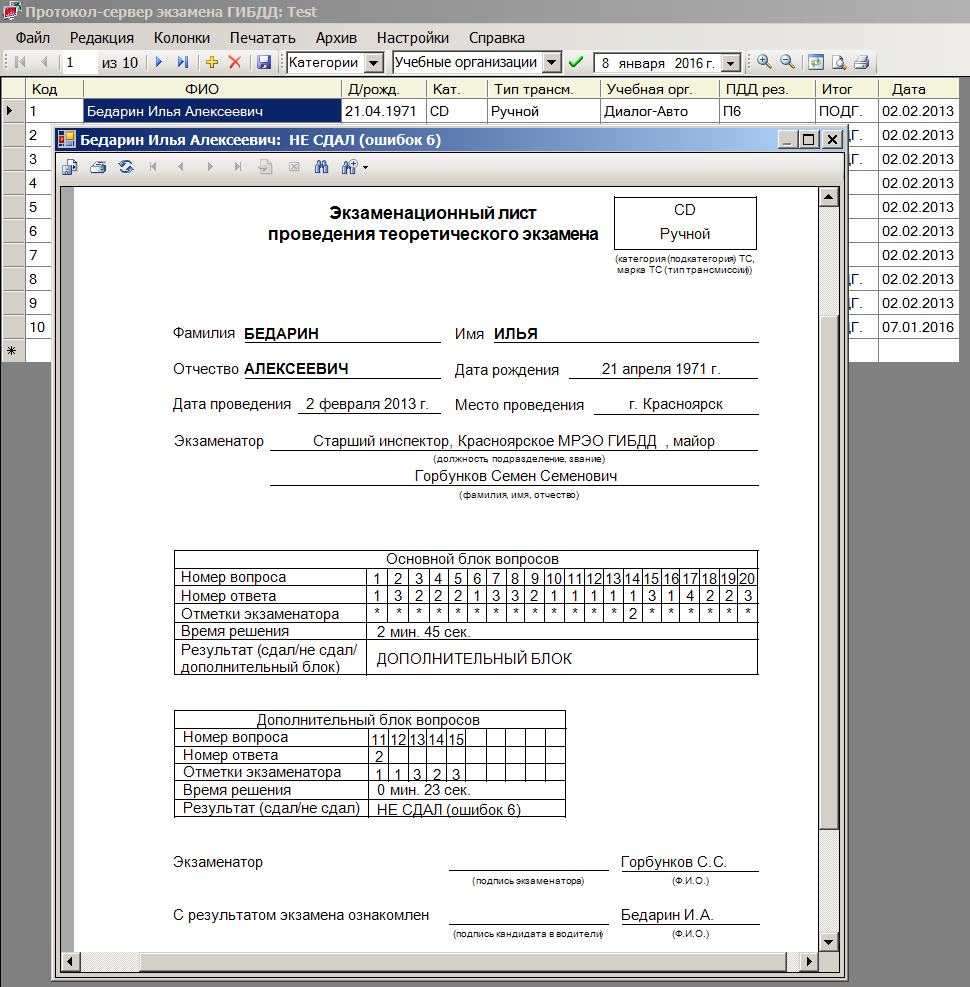The image size is (970, 987).
Task: Apply filter with green checkmark
Action: [575, 62]
